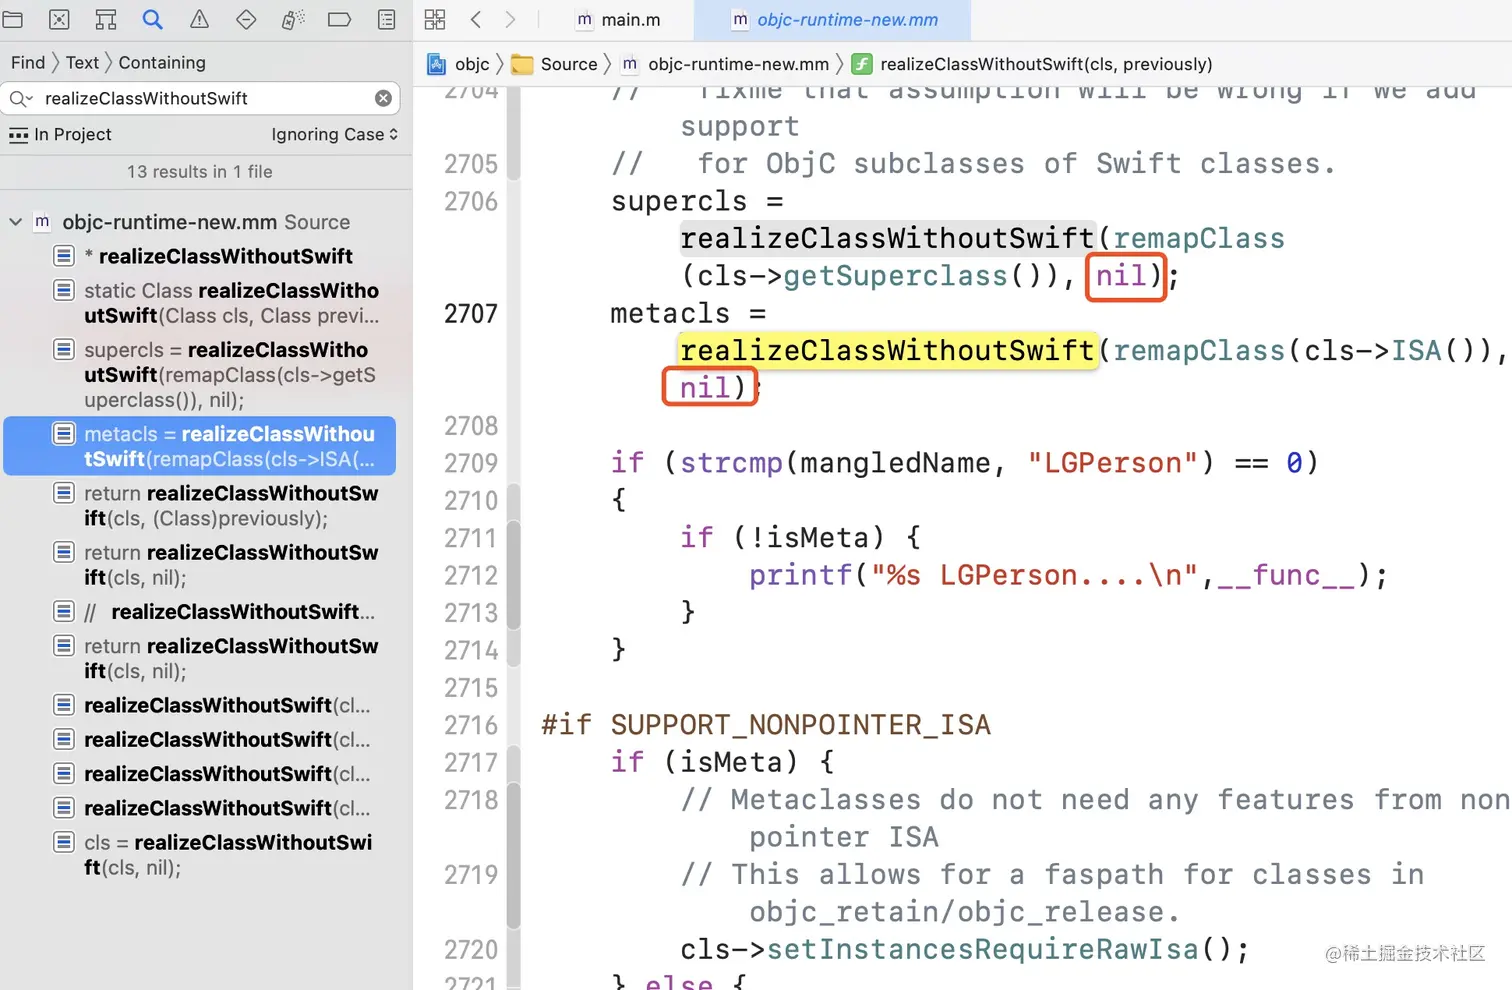The height and width of the screenshot is (990, 1512).
Task: Click the green function icon in the breadcrumb
Action: [x=861, y=64]
